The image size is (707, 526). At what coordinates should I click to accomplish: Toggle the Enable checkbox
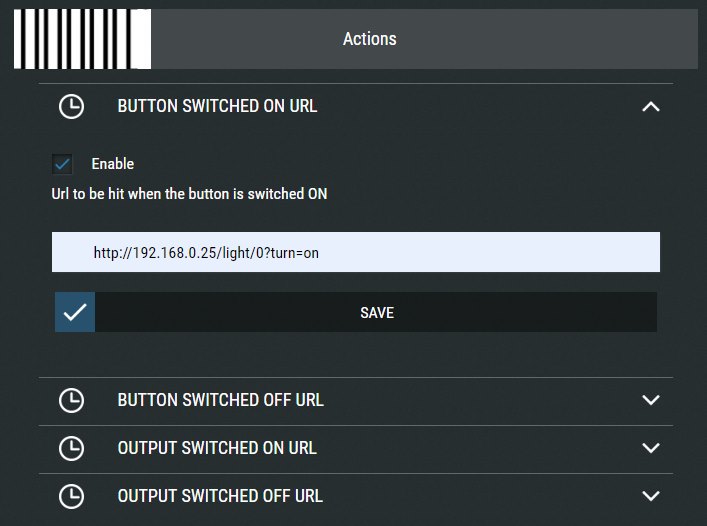click(x=63, y=164)
